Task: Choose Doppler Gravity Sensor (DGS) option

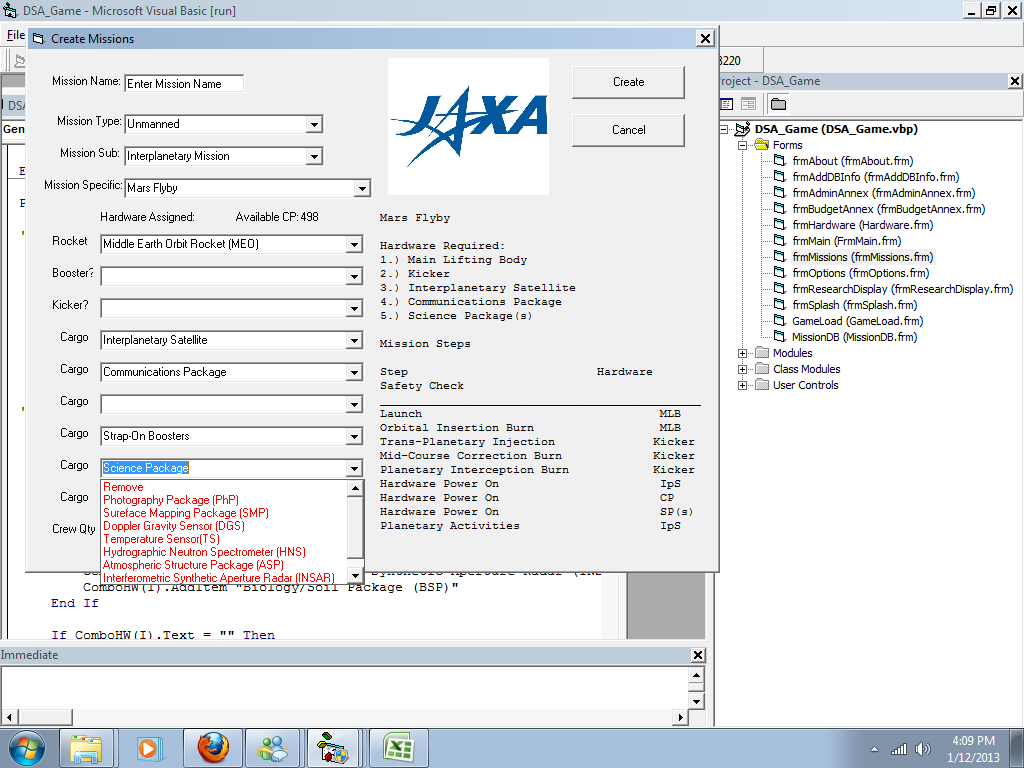Action: (x=224, y=526)
